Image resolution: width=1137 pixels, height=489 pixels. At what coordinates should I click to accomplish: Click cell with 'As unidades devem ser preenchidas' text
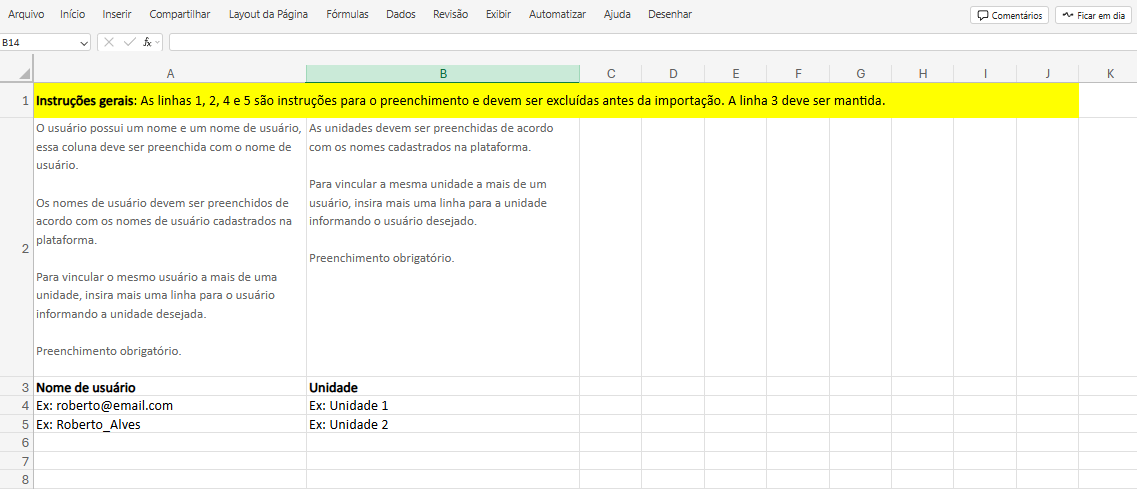[443, 247]
